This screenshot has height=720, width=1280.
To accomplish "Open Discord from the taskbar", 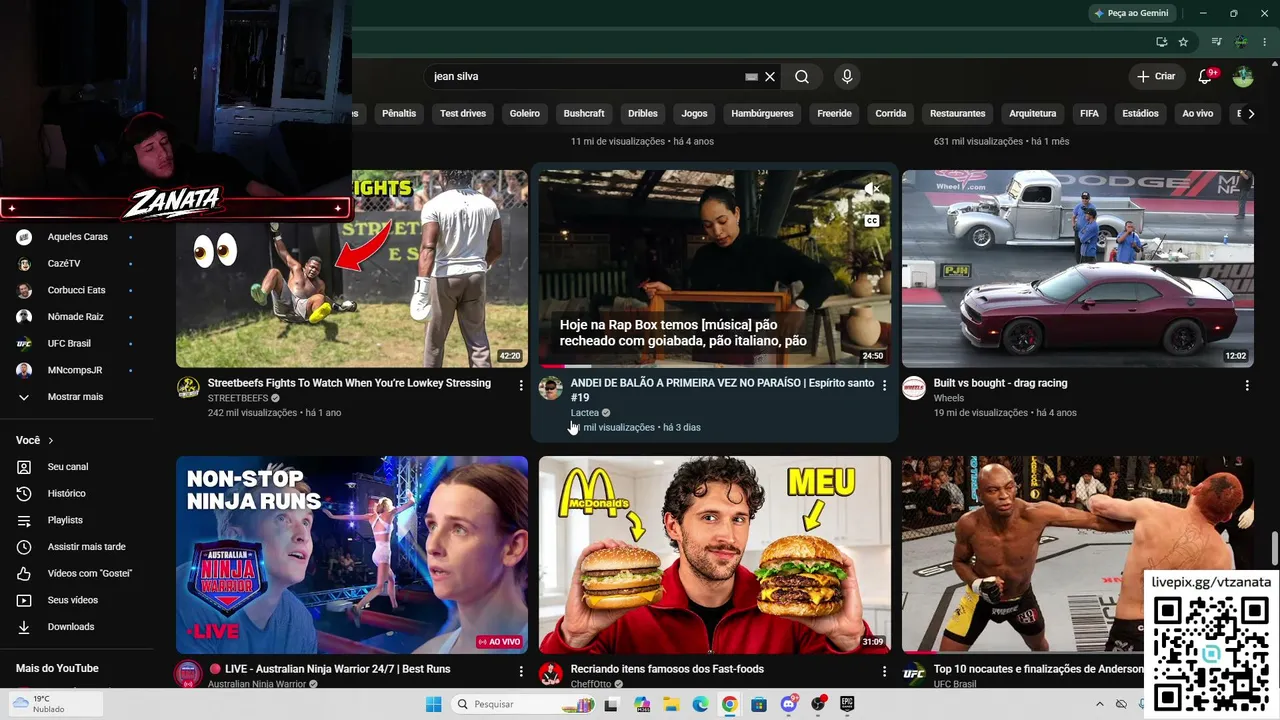I will coord(789,704).
